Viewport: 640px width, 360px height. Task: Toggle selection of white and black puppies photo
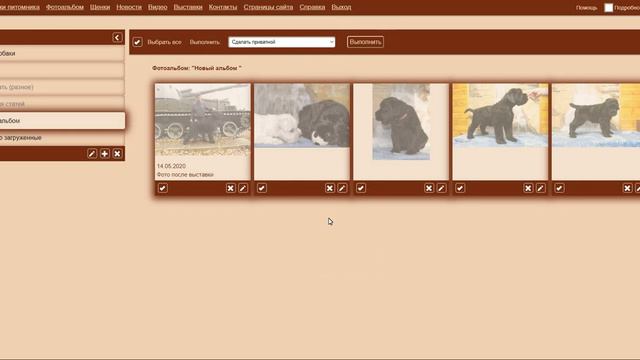tap(262, 188)
